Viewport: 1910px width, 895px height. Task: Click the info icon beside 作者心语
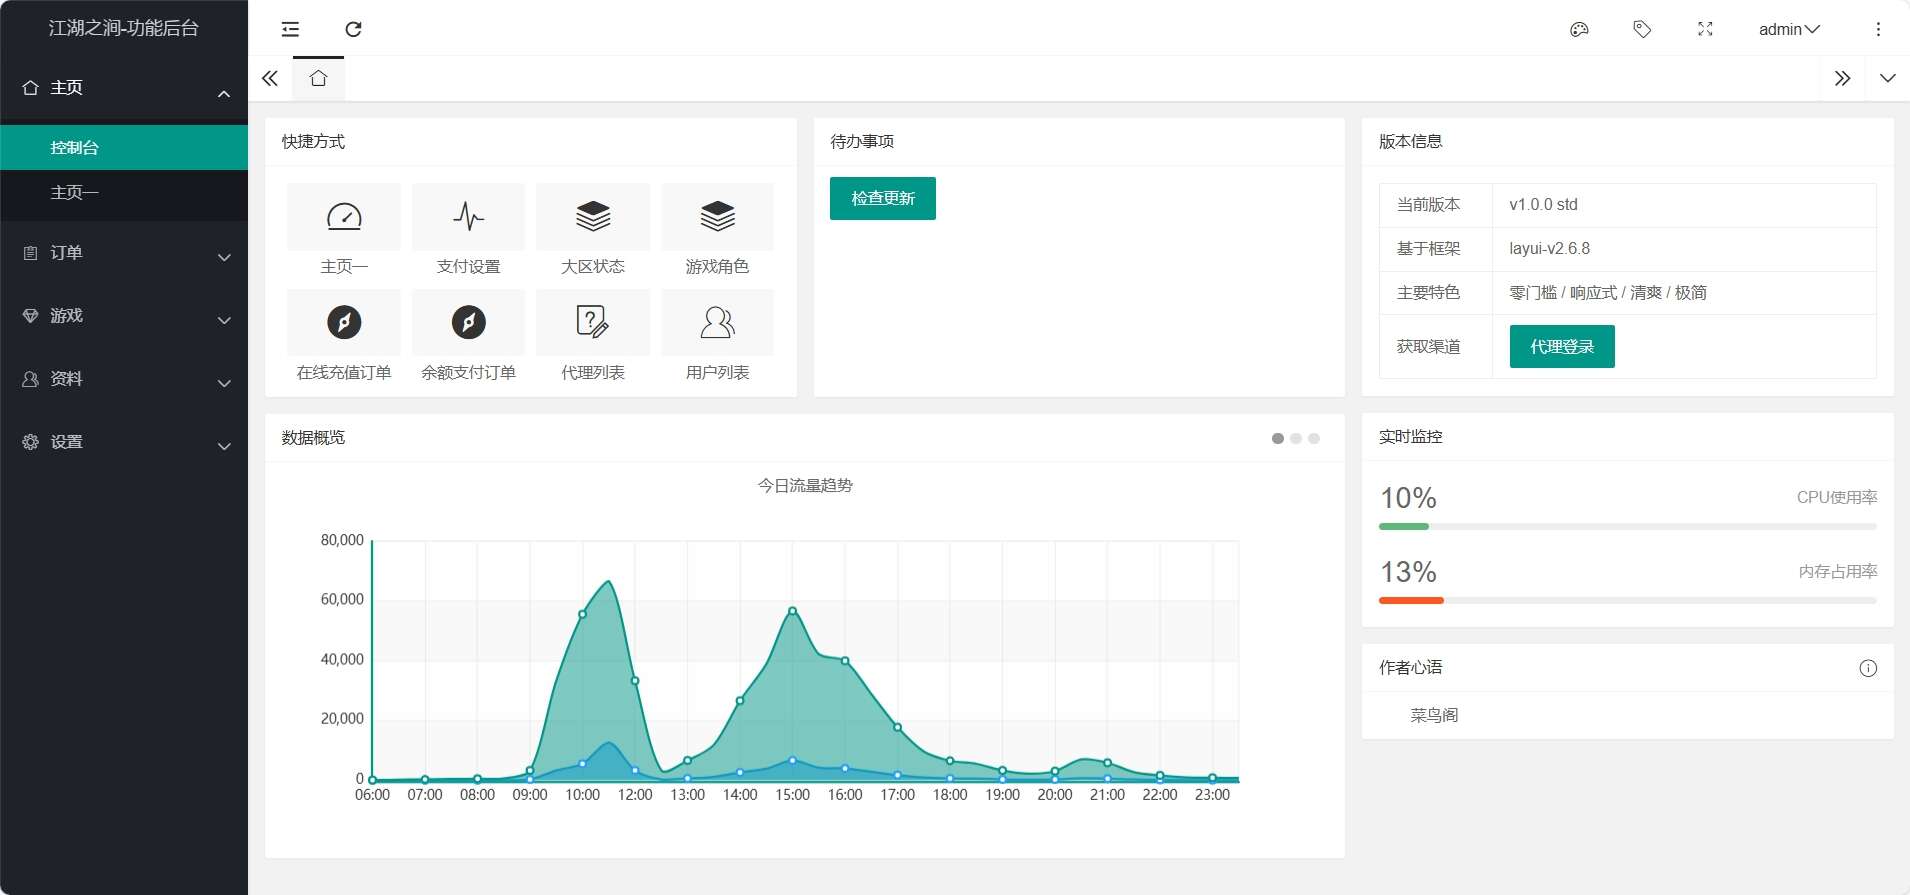(x=1867, y=668)
